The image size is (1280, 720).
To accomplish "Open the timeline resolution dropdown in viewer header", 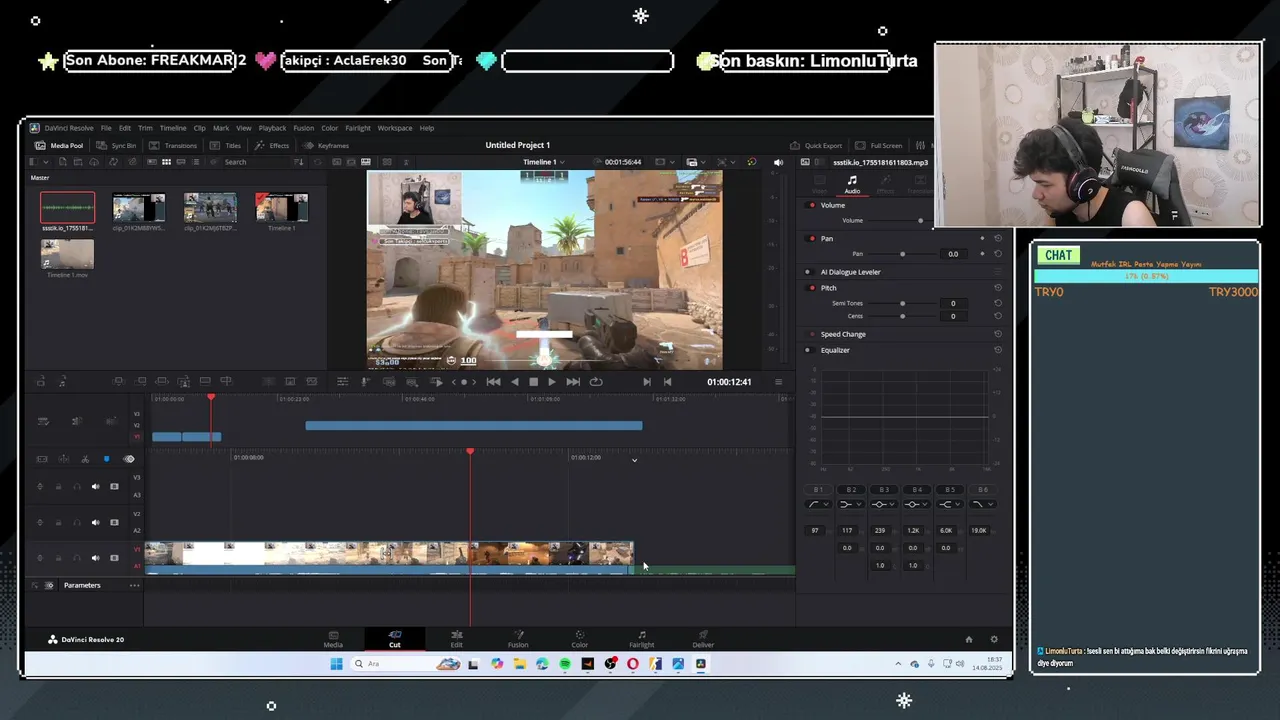I will (672, 162).
